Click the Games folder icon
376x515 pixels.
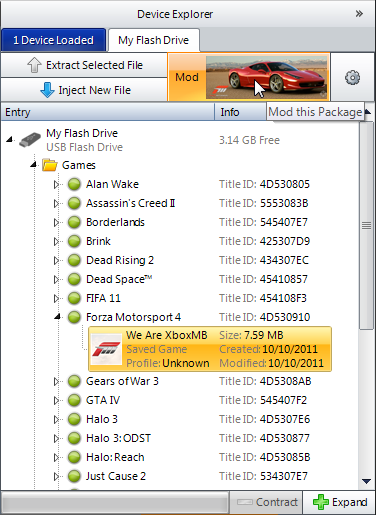[50, 165]
